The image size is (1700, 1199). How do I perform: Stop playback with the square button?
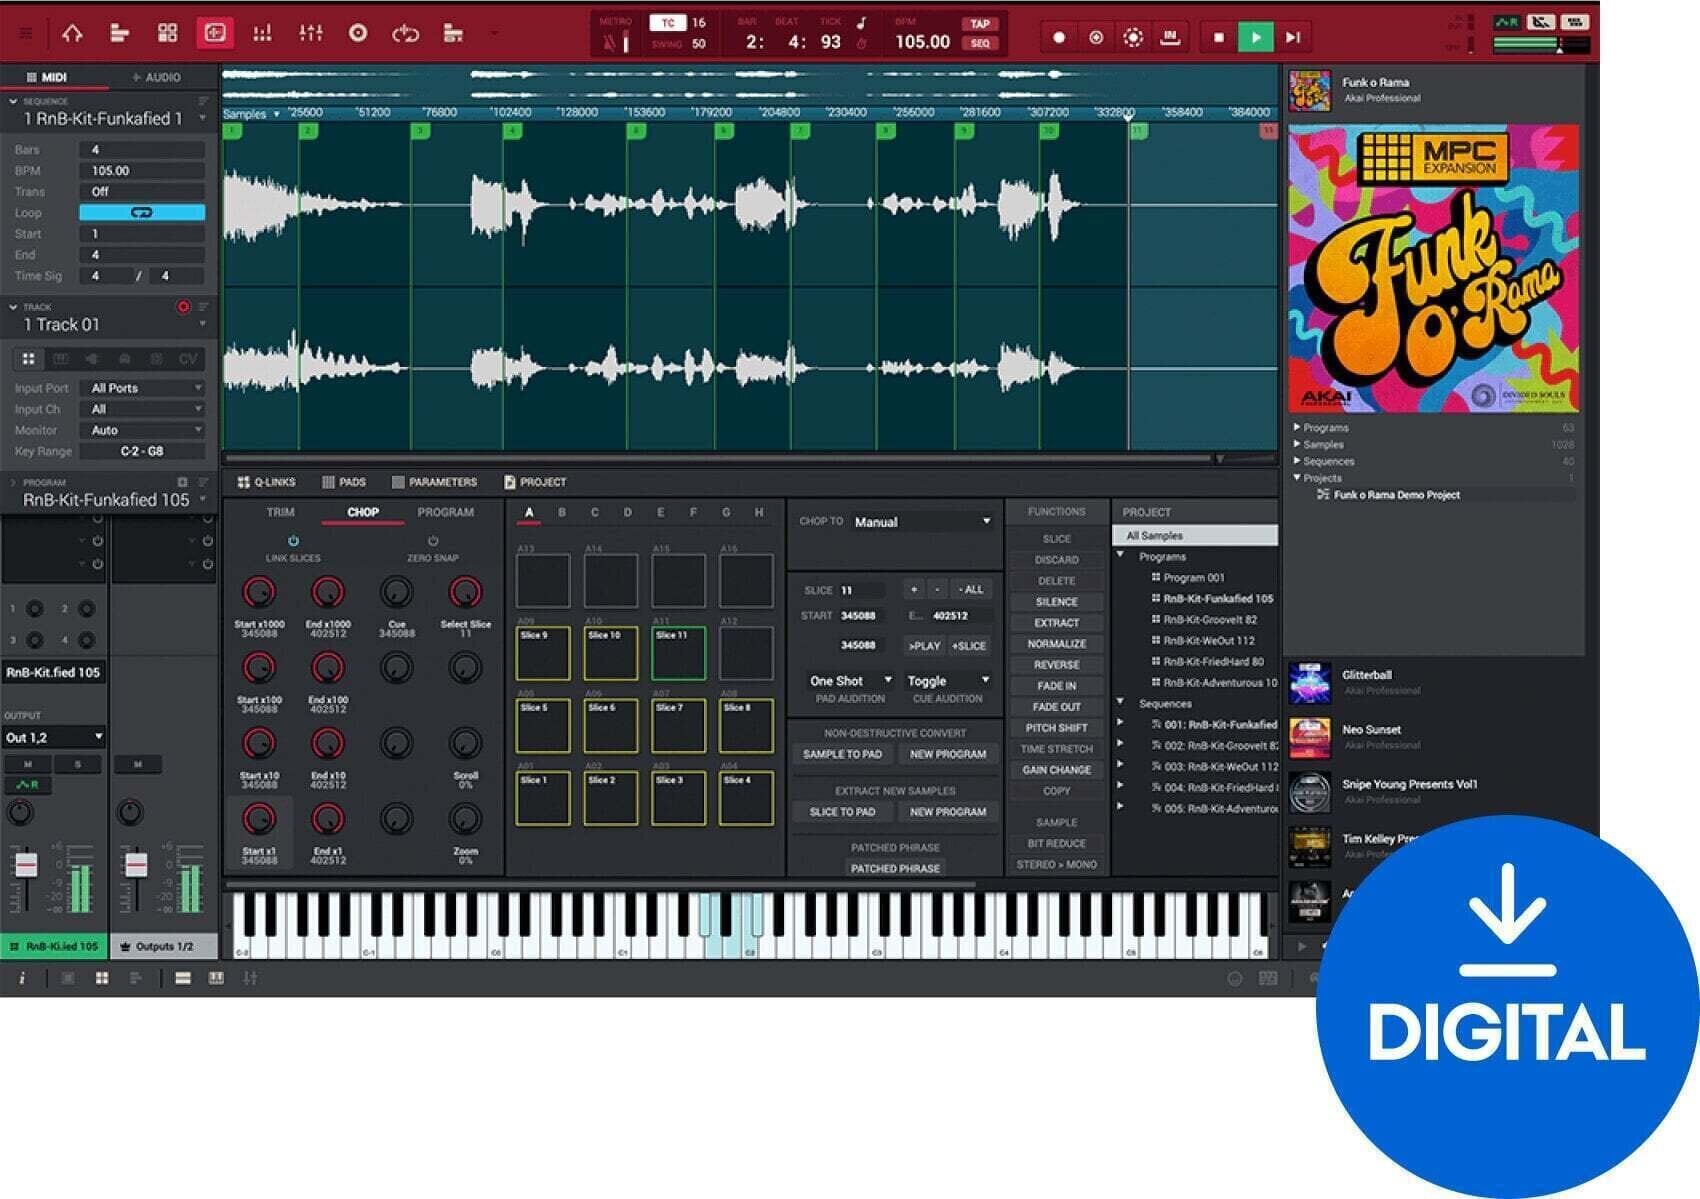[1218, 37]
